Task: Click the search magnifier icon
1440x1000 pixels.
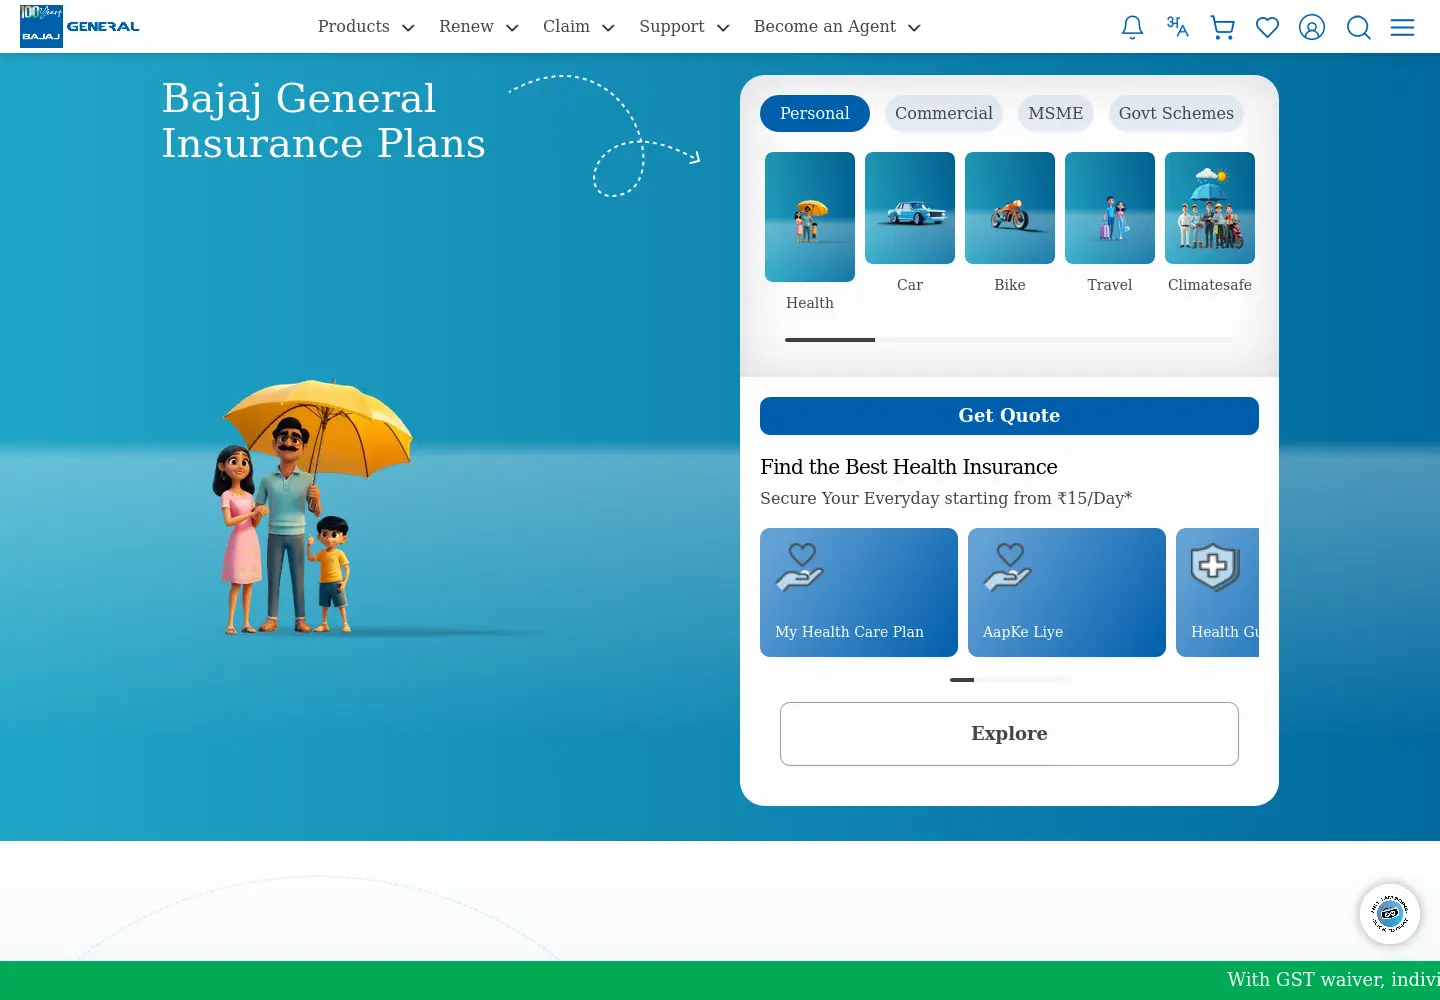Action: point(1358,27)
